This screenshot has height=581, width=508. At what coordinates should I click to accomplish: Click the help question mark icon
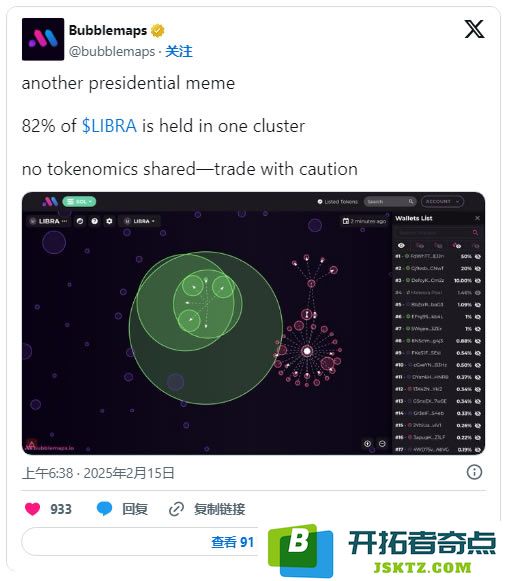[x=94, y=221]
